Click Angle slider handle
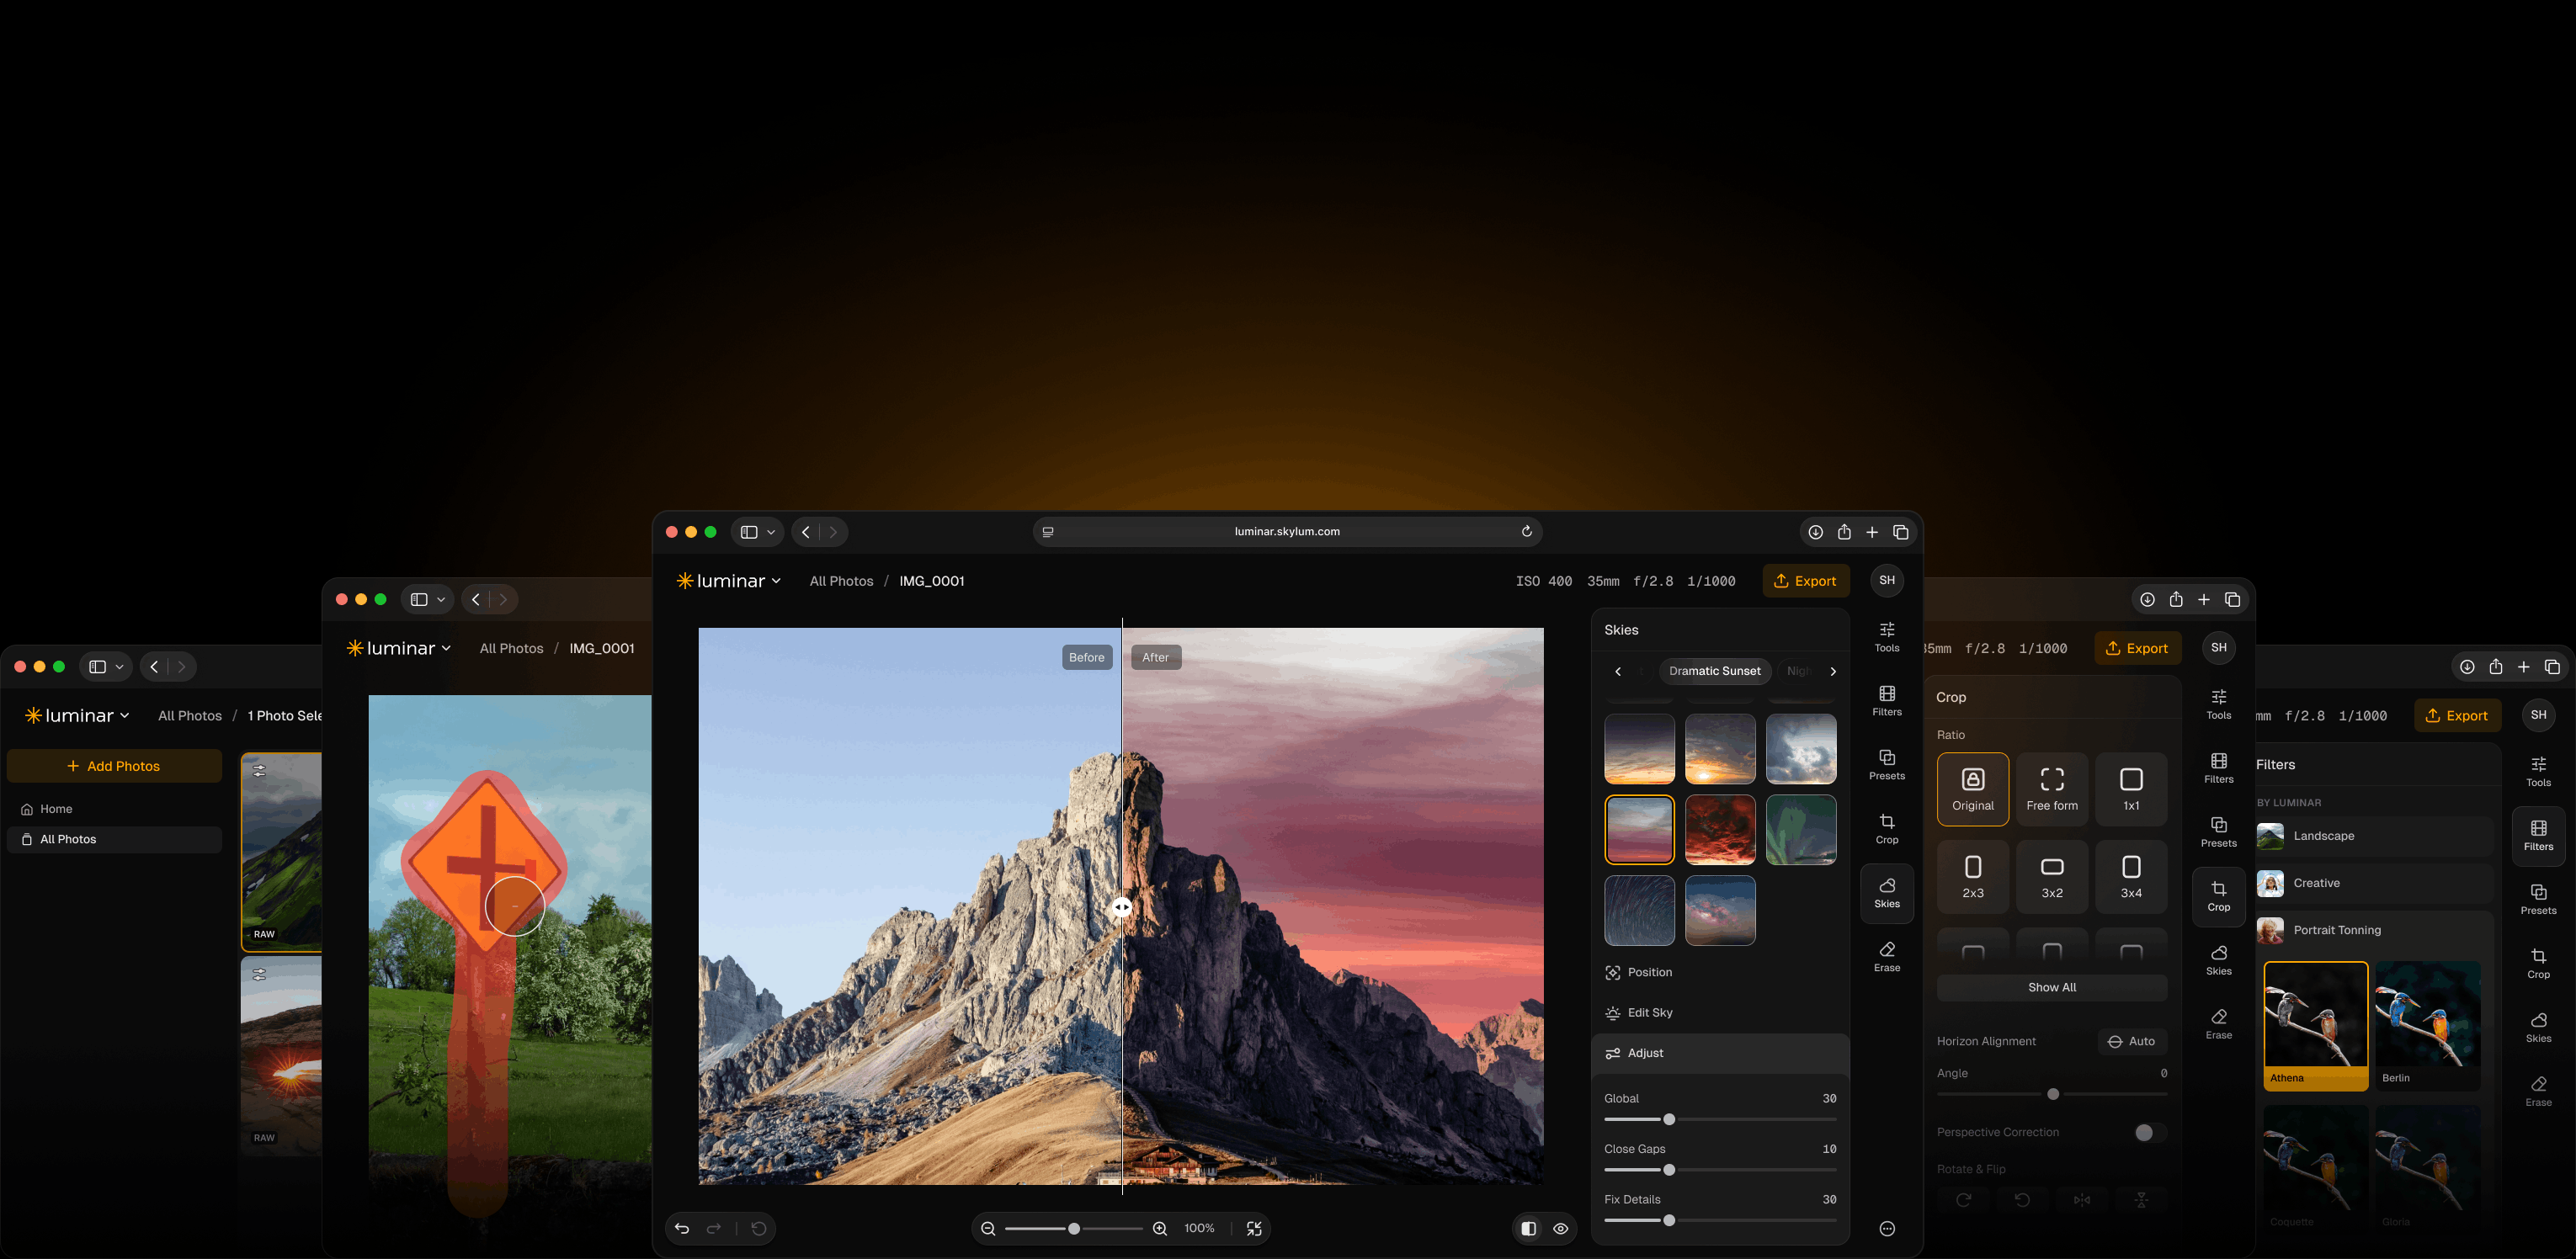Viewport: 2576px width, 1259px height. (x=2052, y=1094)
